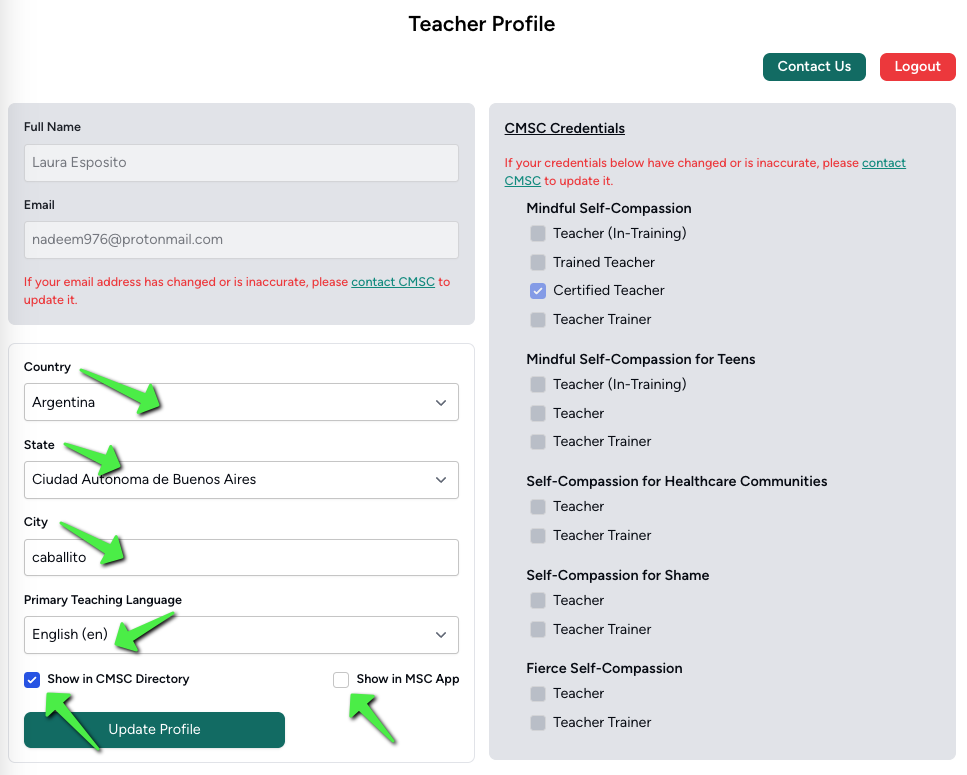Open language dropdown showing English (en)
Viewport: 967px width, 775px height.
241,634
